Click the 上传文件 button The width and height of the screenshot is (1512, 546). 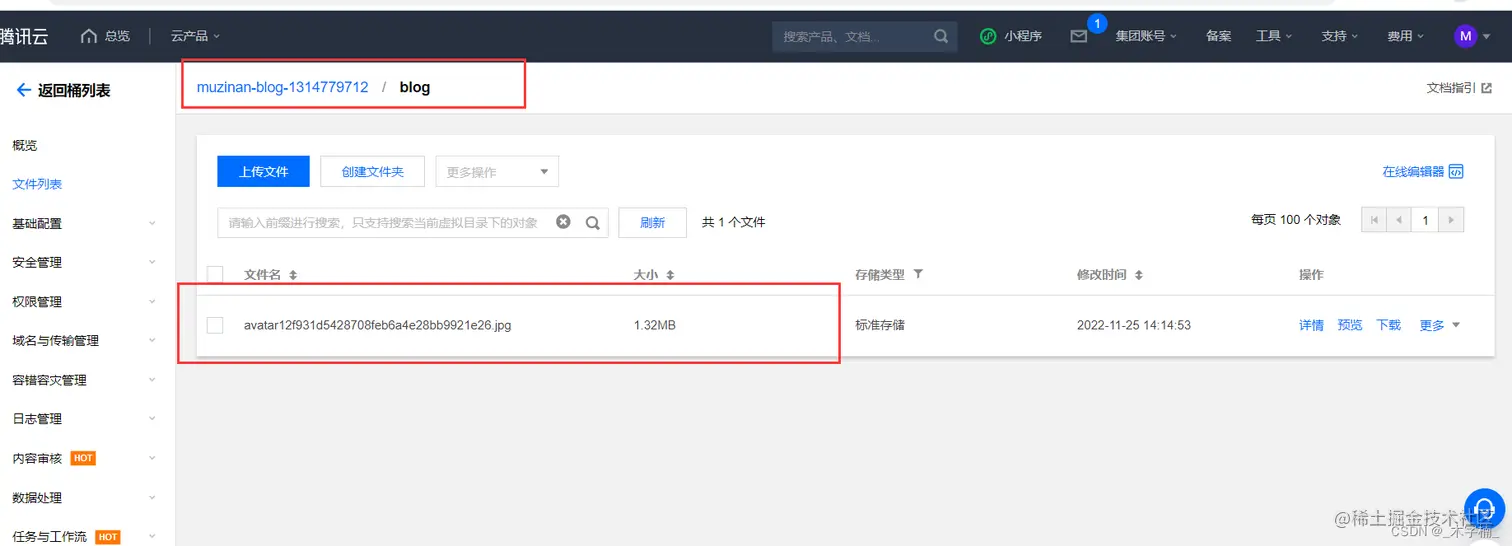pos(263,172)
